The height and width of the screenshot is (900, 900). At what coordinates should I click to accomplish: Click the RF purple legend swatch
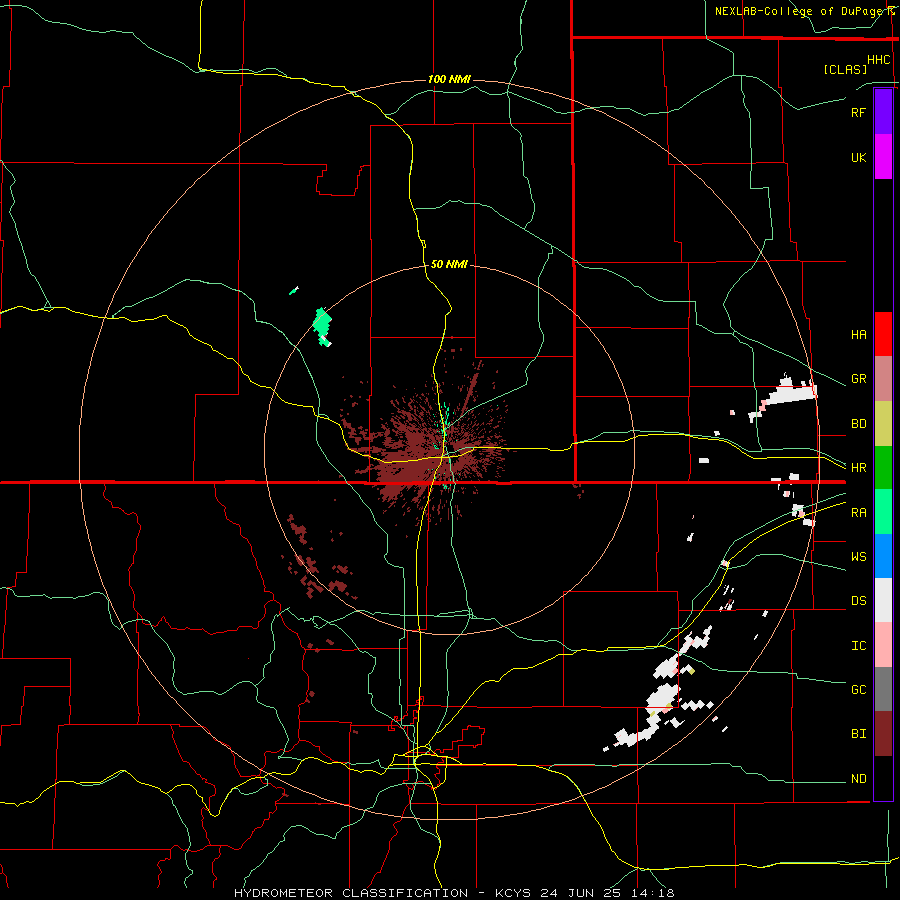[x=883, y=112]
